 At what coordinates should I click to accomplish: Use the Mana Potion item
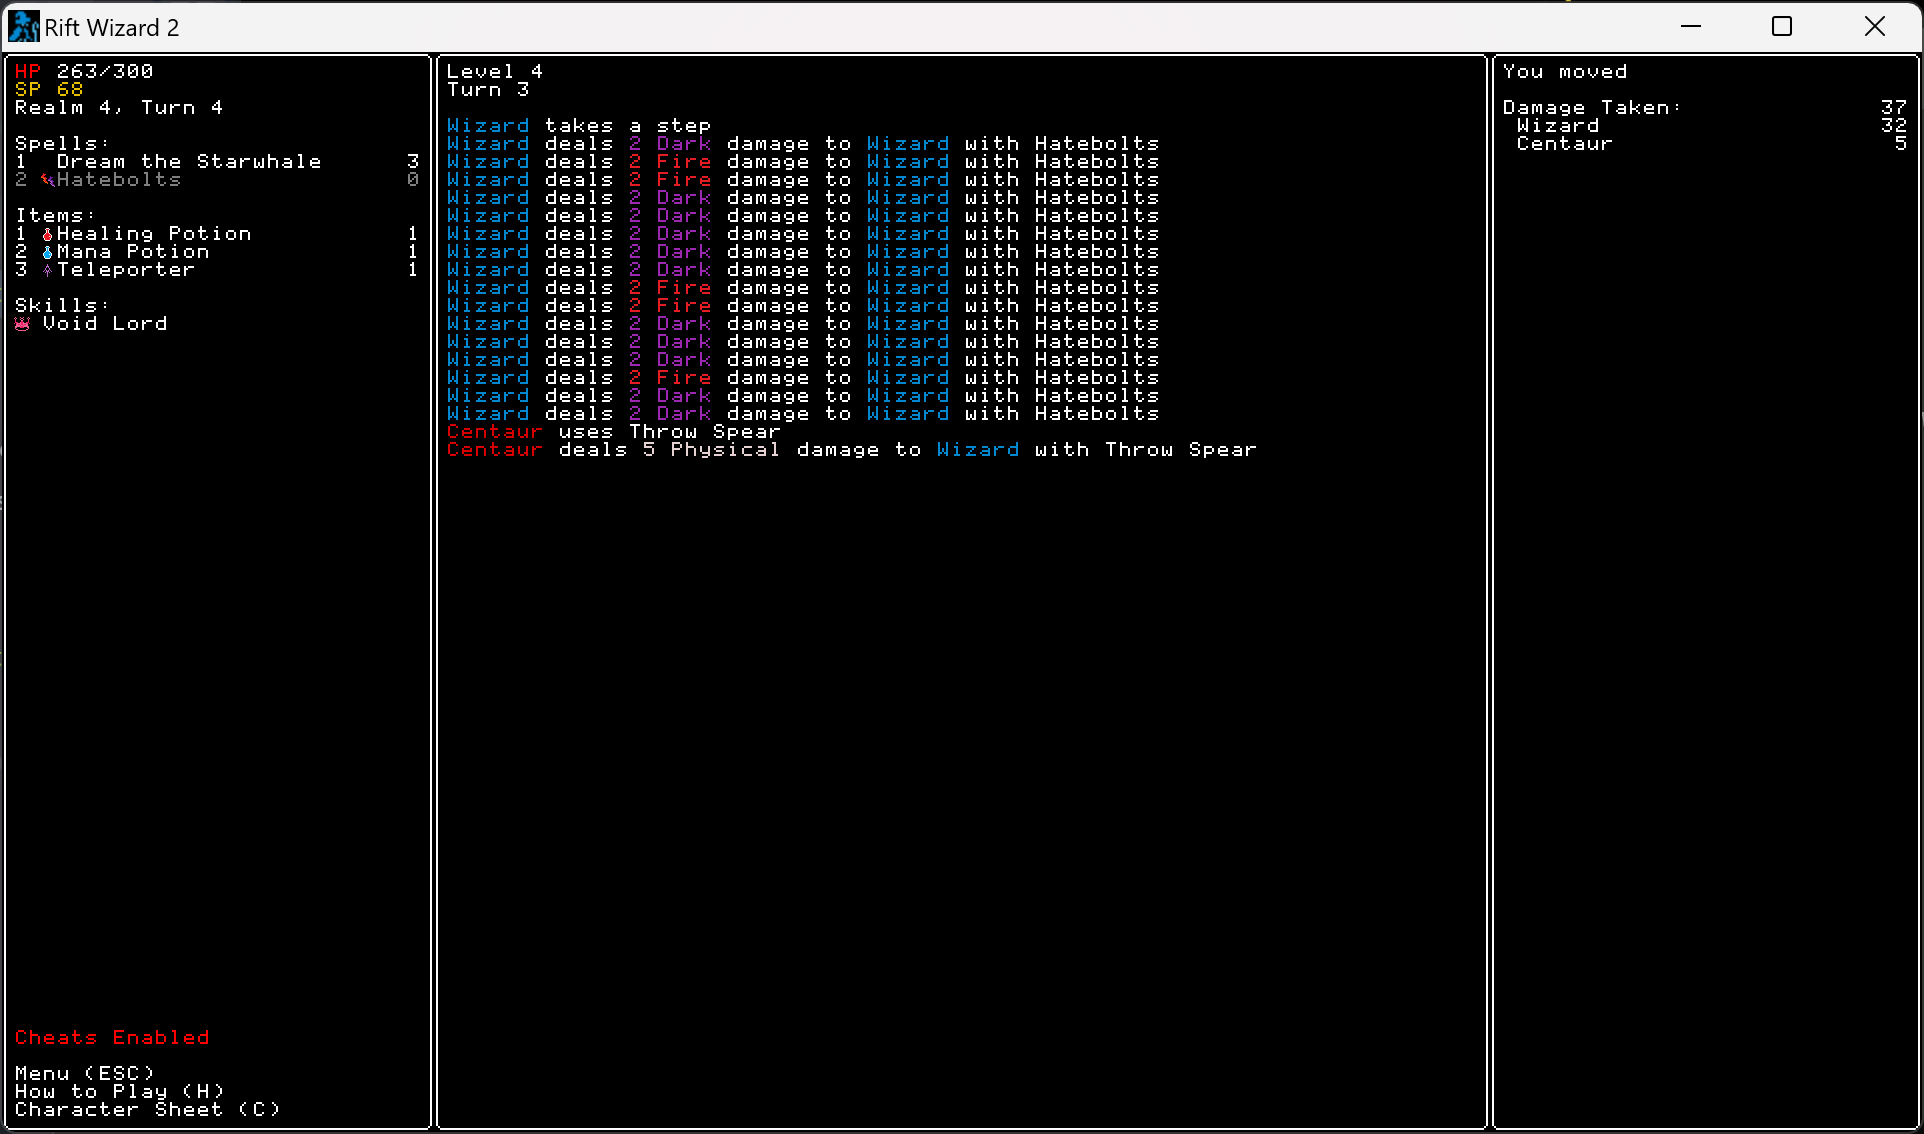coord(132,252)
